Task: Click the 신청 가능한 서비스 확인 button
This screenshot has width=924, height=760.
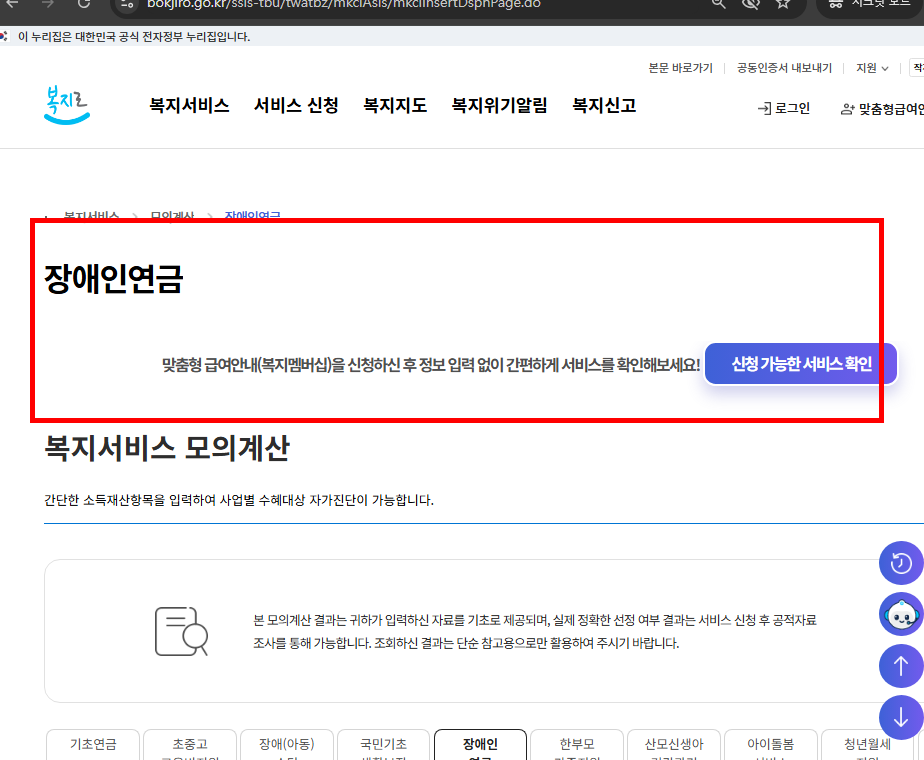Action: pyautogui.click(x=801, y=363)
